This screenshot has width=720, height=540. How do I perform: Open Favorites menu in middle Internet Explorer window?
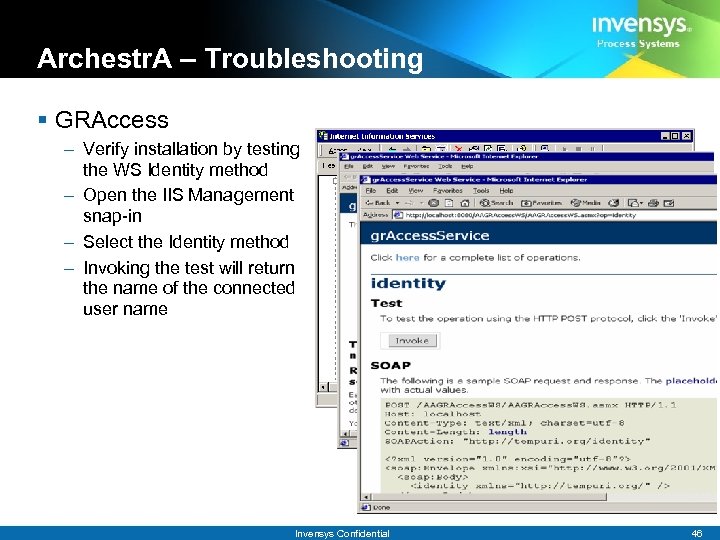[416, 166]
